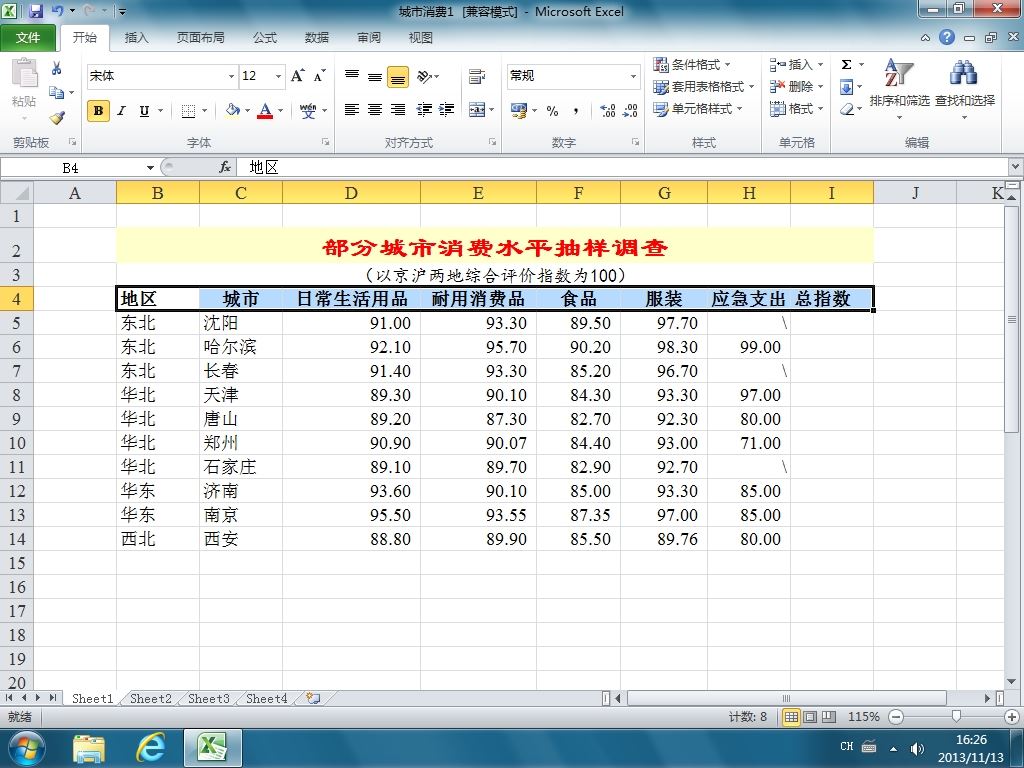
Task: Apply the cell borders icon
Action: (x=188, y=111)
